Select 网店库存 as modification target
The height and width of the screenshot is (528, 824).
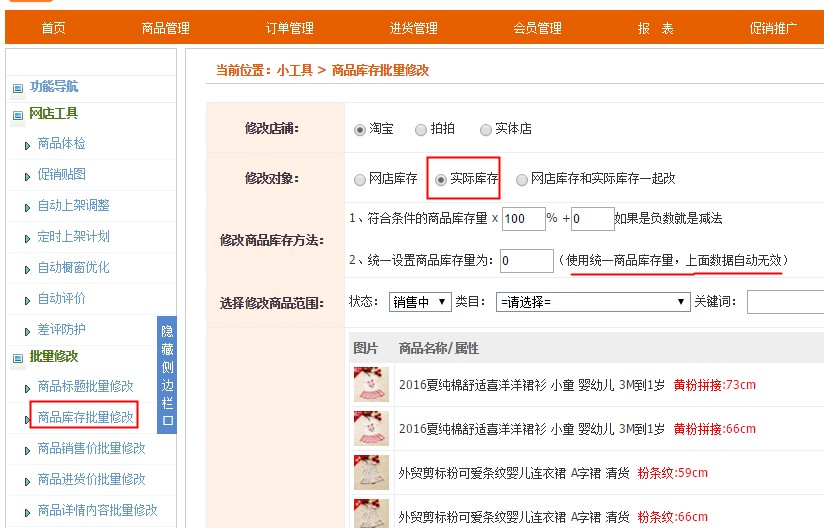coord(360,180)
